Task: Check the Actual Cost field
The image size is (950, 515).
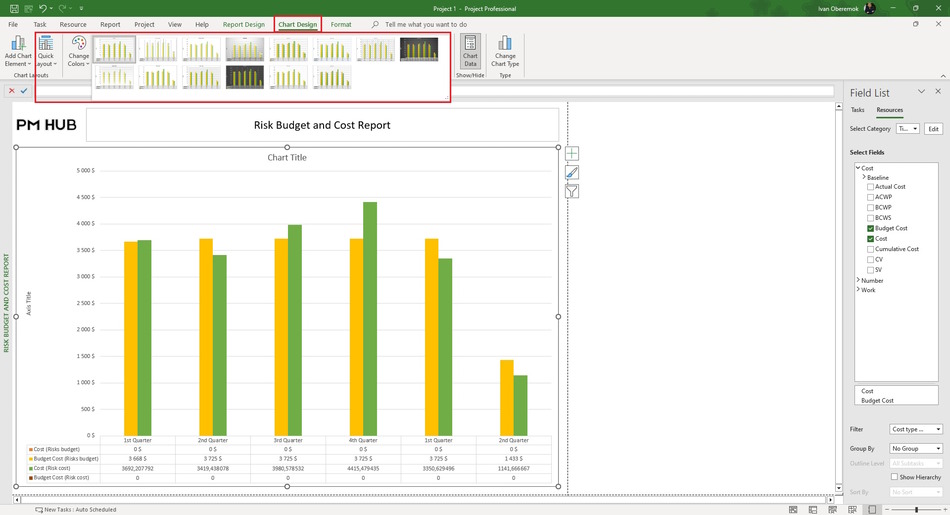Action: point(871,187)
